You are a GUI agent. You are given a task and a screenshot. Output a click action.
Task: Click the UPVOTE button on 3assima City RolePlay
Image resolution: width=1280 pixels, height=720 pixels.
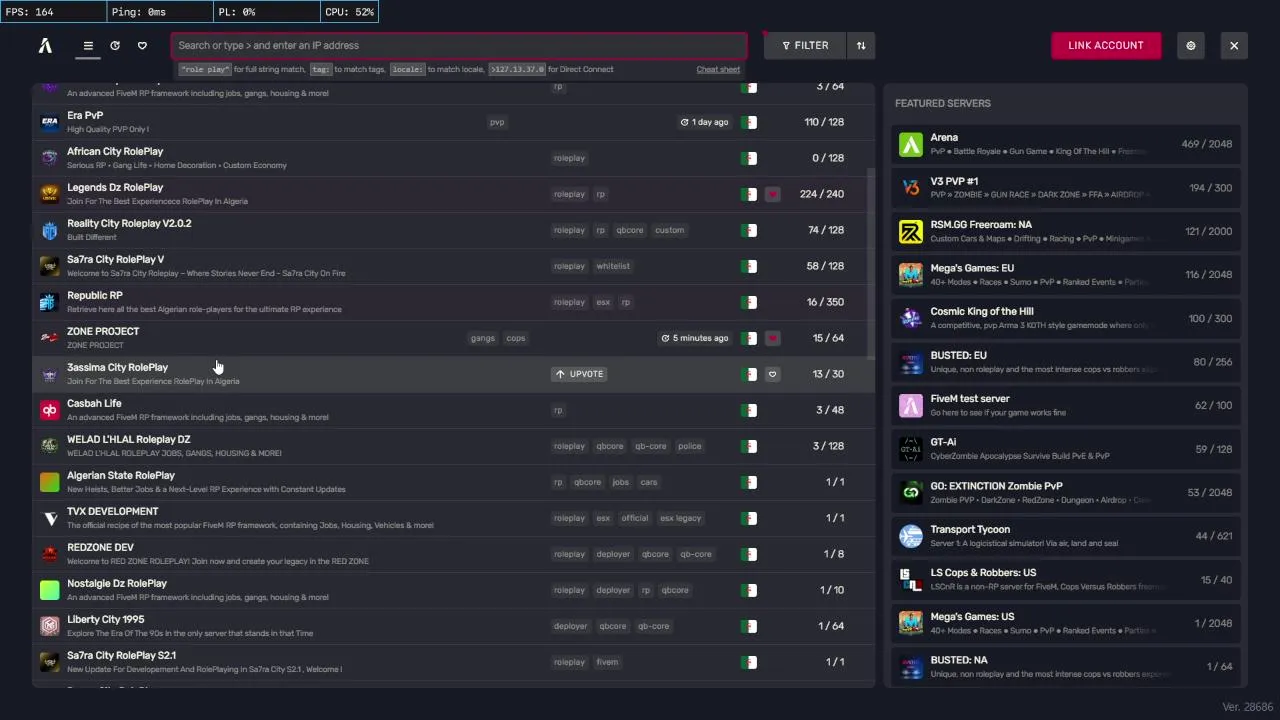[x=579, y=374]
